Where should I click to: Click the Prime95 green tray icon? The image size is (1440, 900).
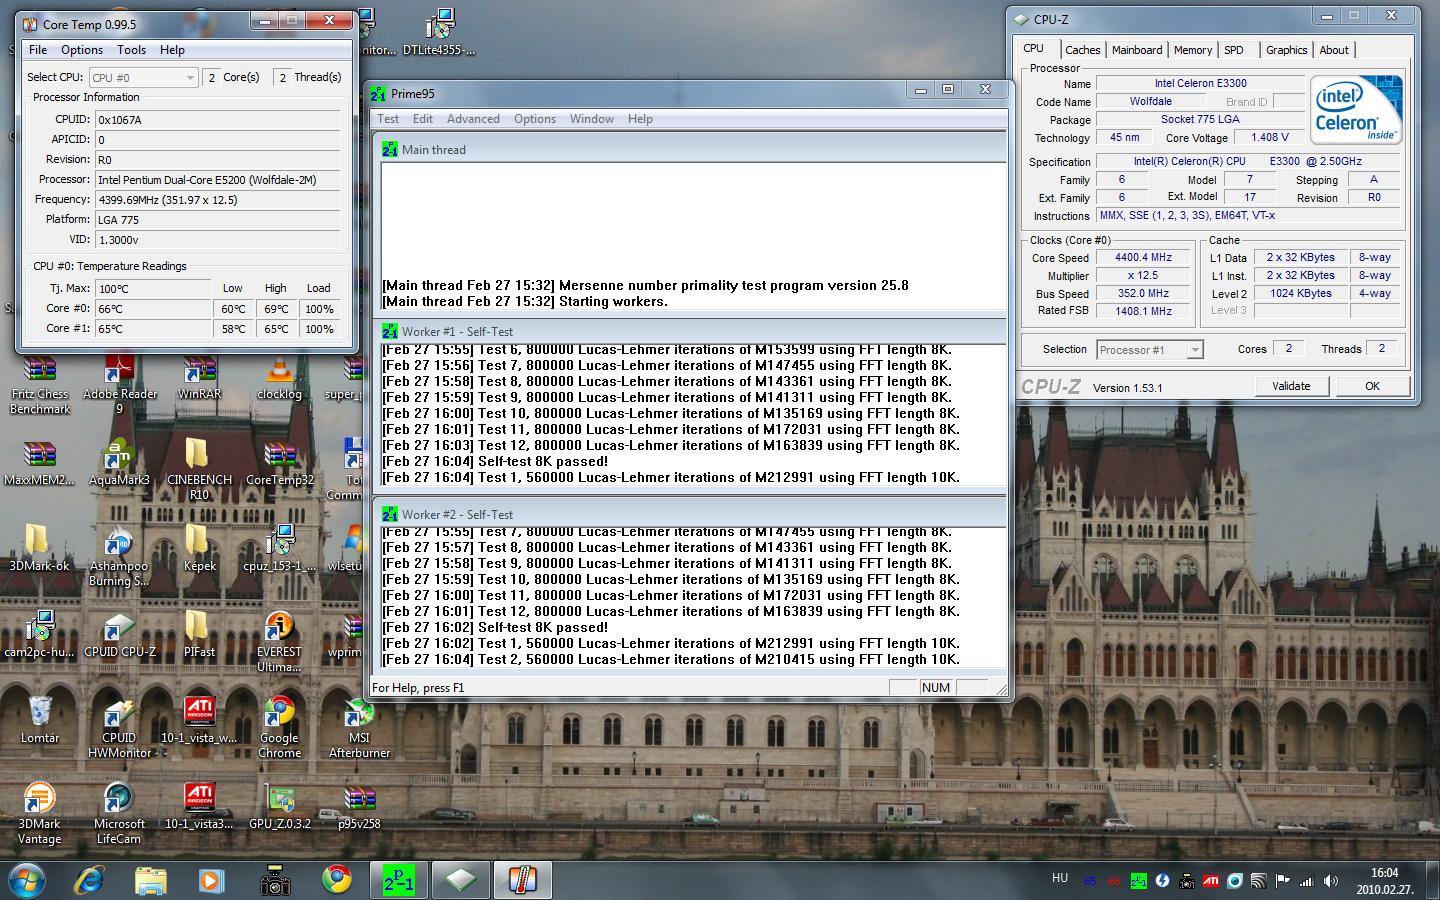pos(1138,881)
